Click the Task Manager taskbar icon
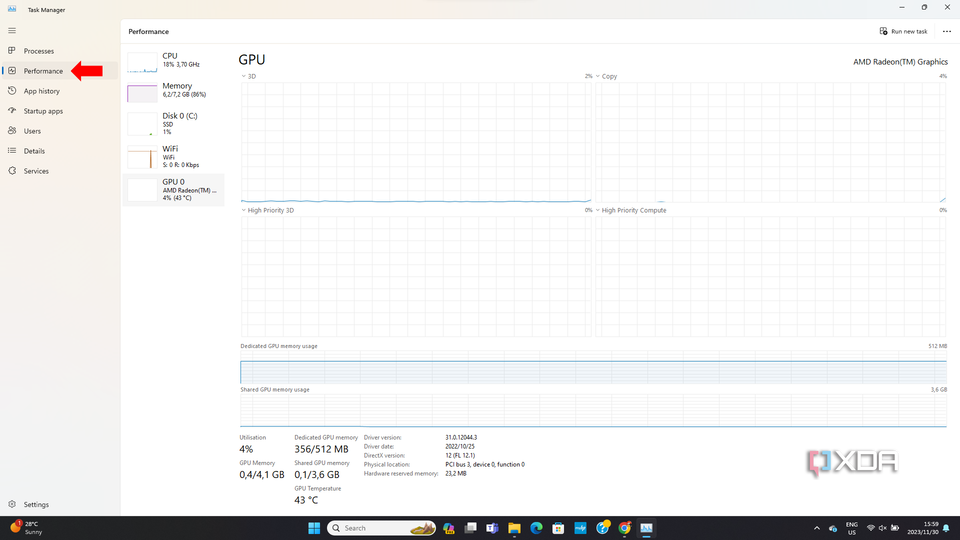The height and width of the screenshot is (540, 960). pos(647,528)
